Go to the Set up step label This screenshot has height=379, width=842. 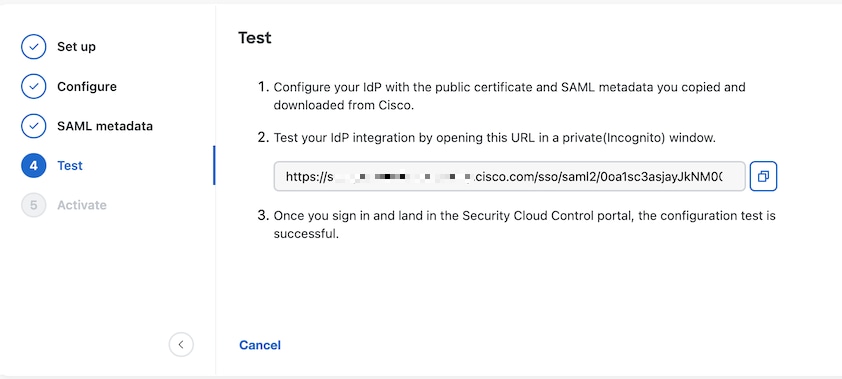point(76,47)
